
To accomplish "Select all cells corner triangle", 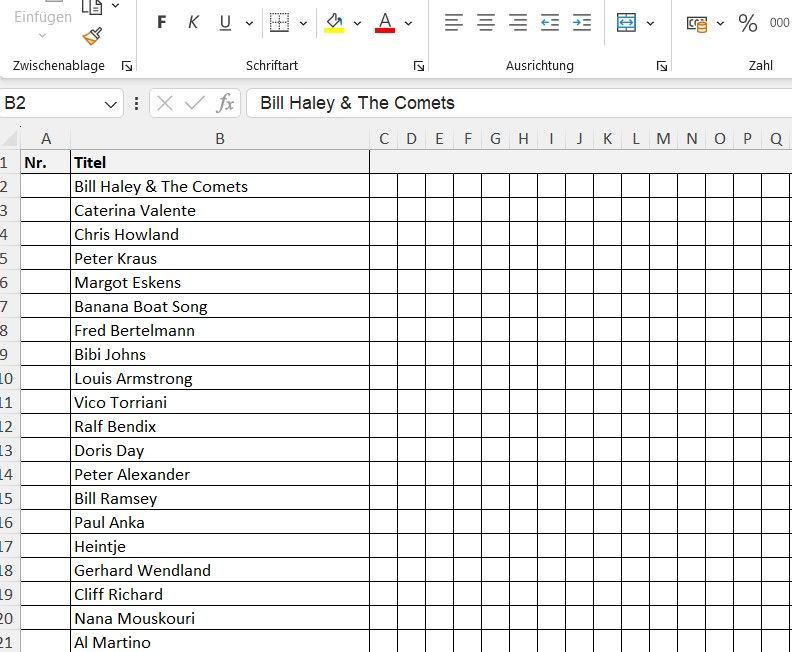I will click(10, 138).
